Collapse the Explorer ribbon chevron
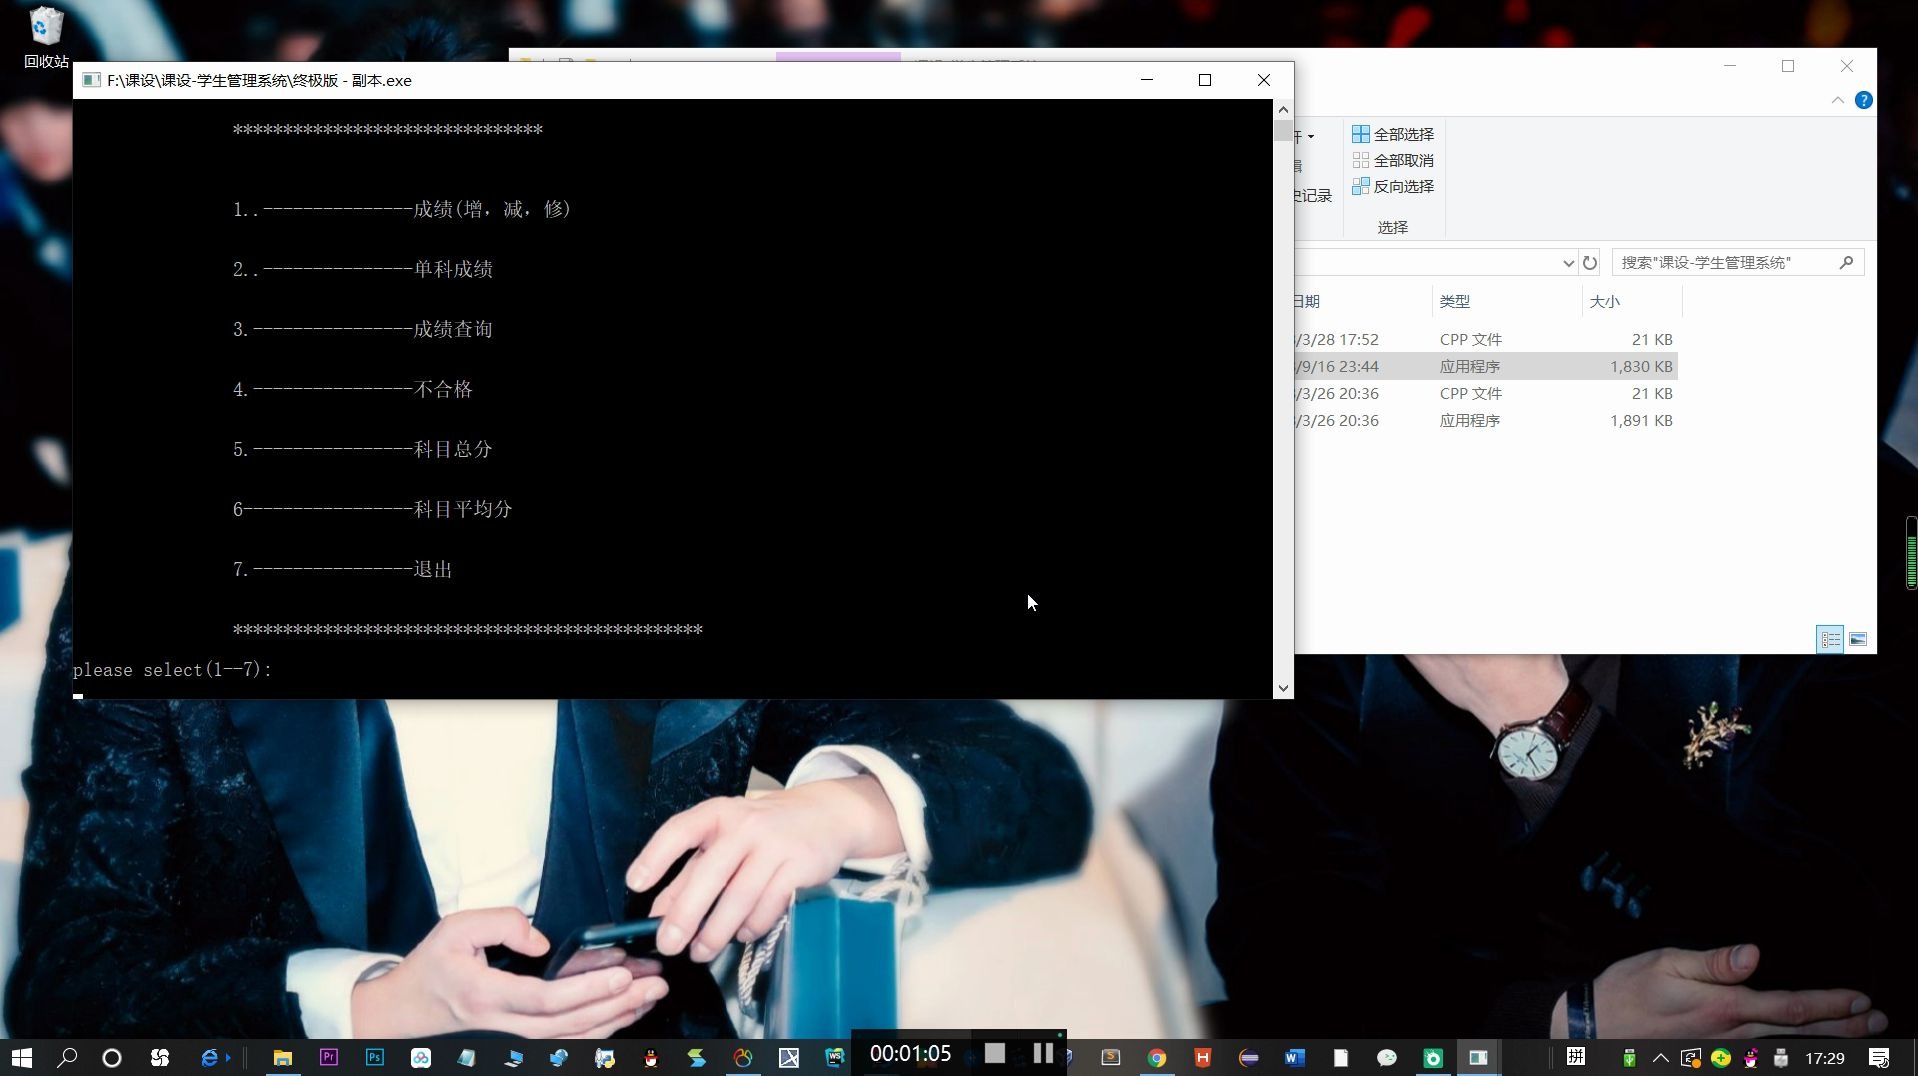 coord(1838,100)
